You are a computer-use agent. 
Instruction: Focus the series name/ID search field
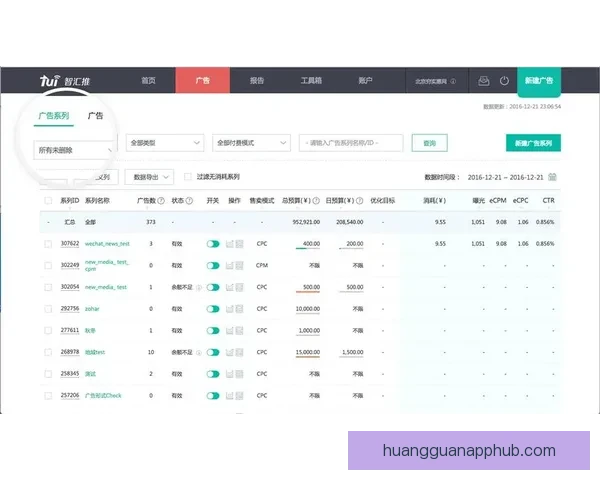coord(351,143)
